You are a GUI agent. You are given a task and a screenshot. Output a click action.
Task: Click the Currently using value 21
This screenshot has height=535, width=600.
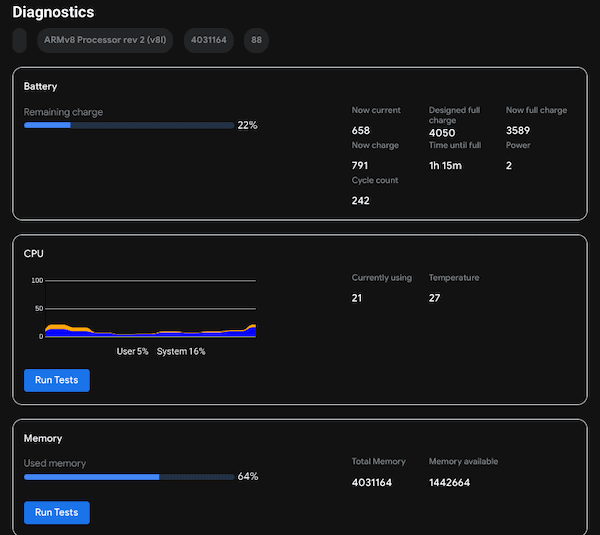coord(358,298)
